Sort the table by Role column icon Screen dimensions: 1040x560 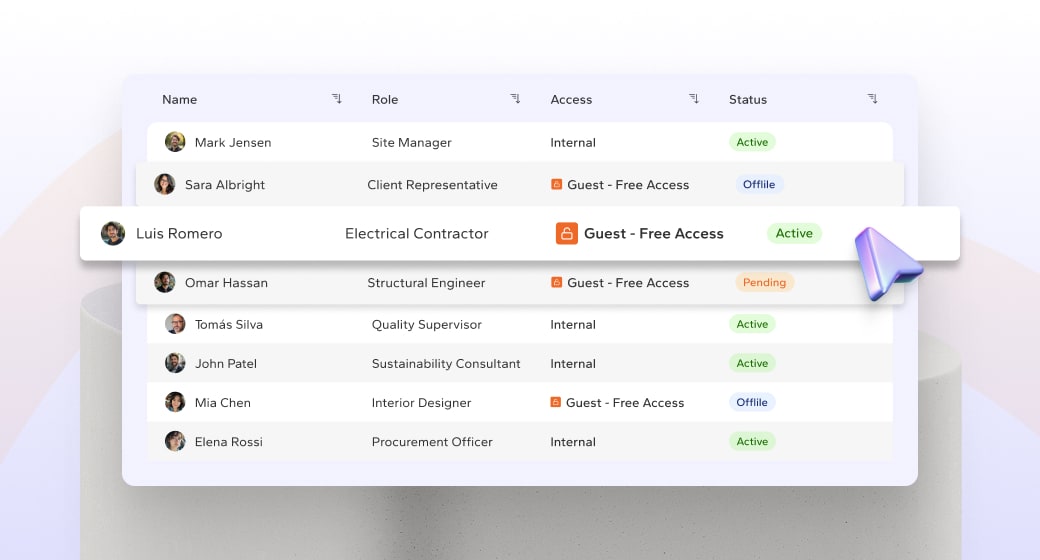[515, 99]
